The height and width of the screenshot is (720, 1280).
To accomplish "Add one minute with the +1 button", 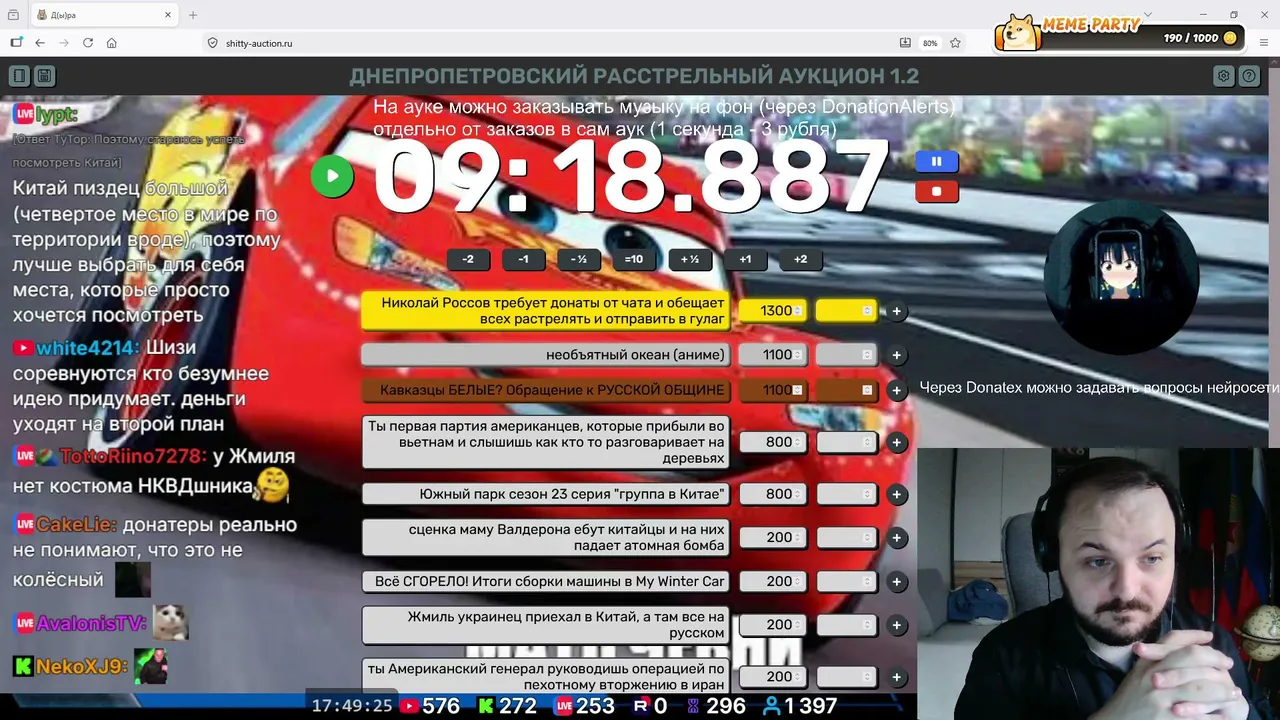I will [x=745, y=259].
